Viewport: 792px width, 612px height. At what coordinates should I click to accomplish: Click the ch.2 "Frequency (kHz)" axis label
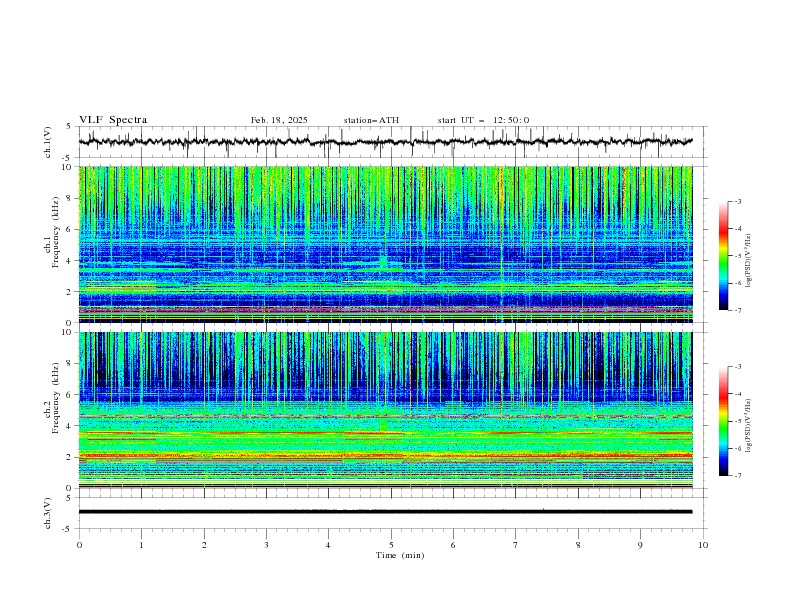pos(56,398)
